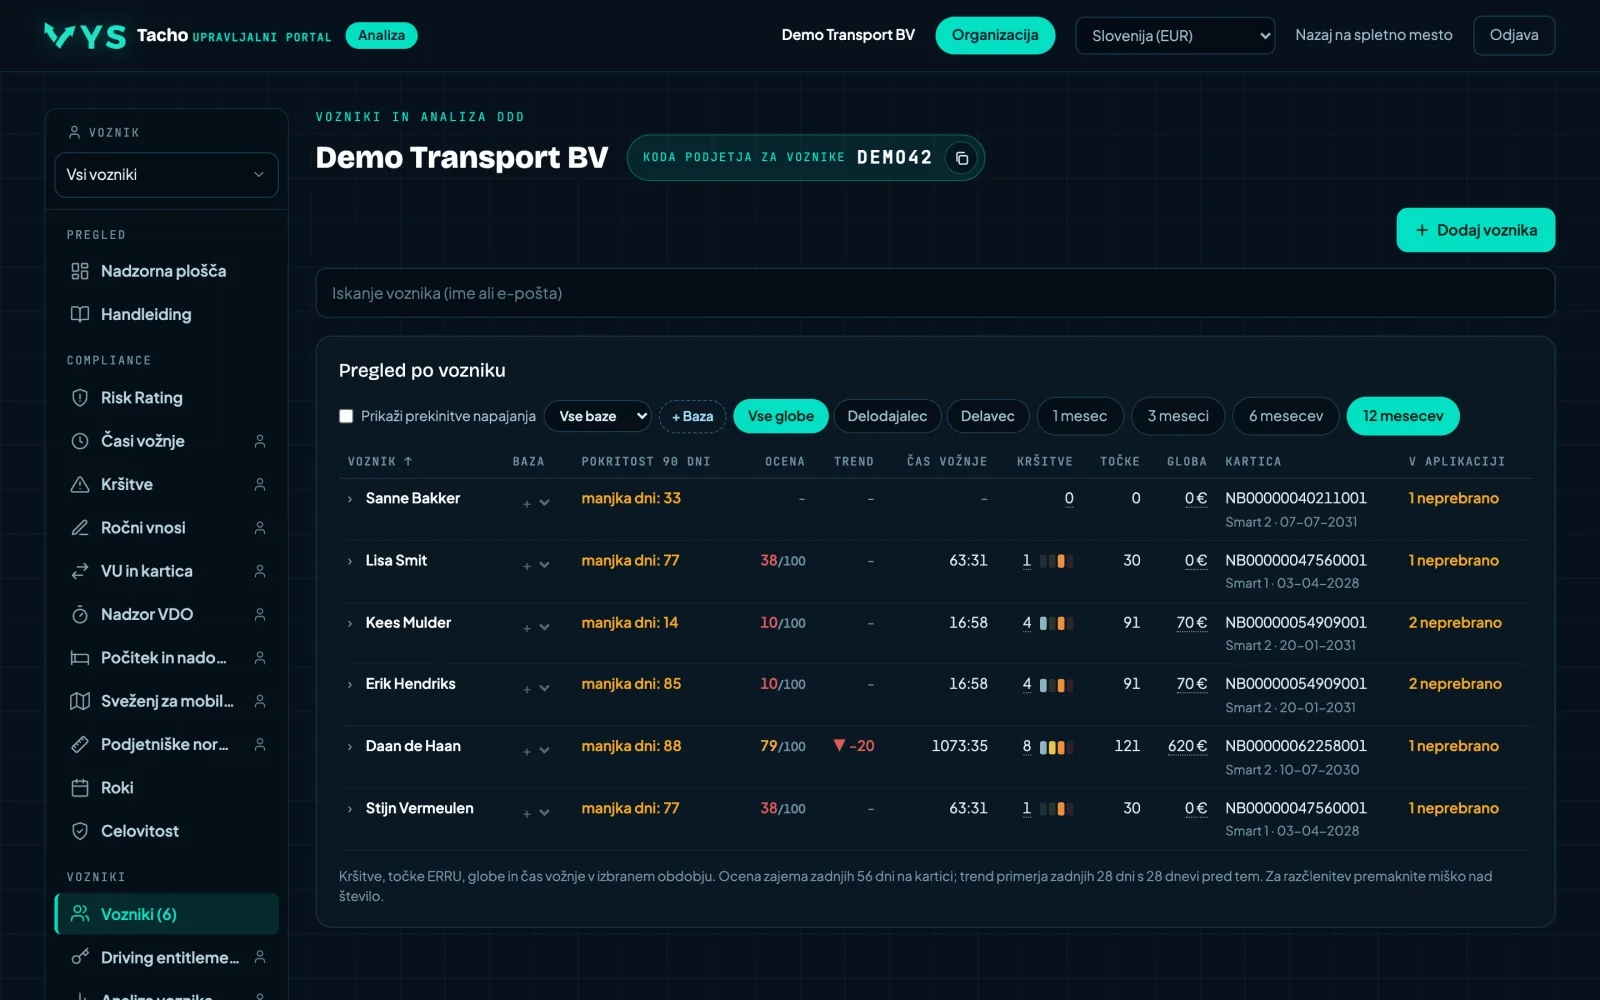Select the Vse globe filter
The image size is (1600, 1000).
pyautogui.click(x=781, y=416)
